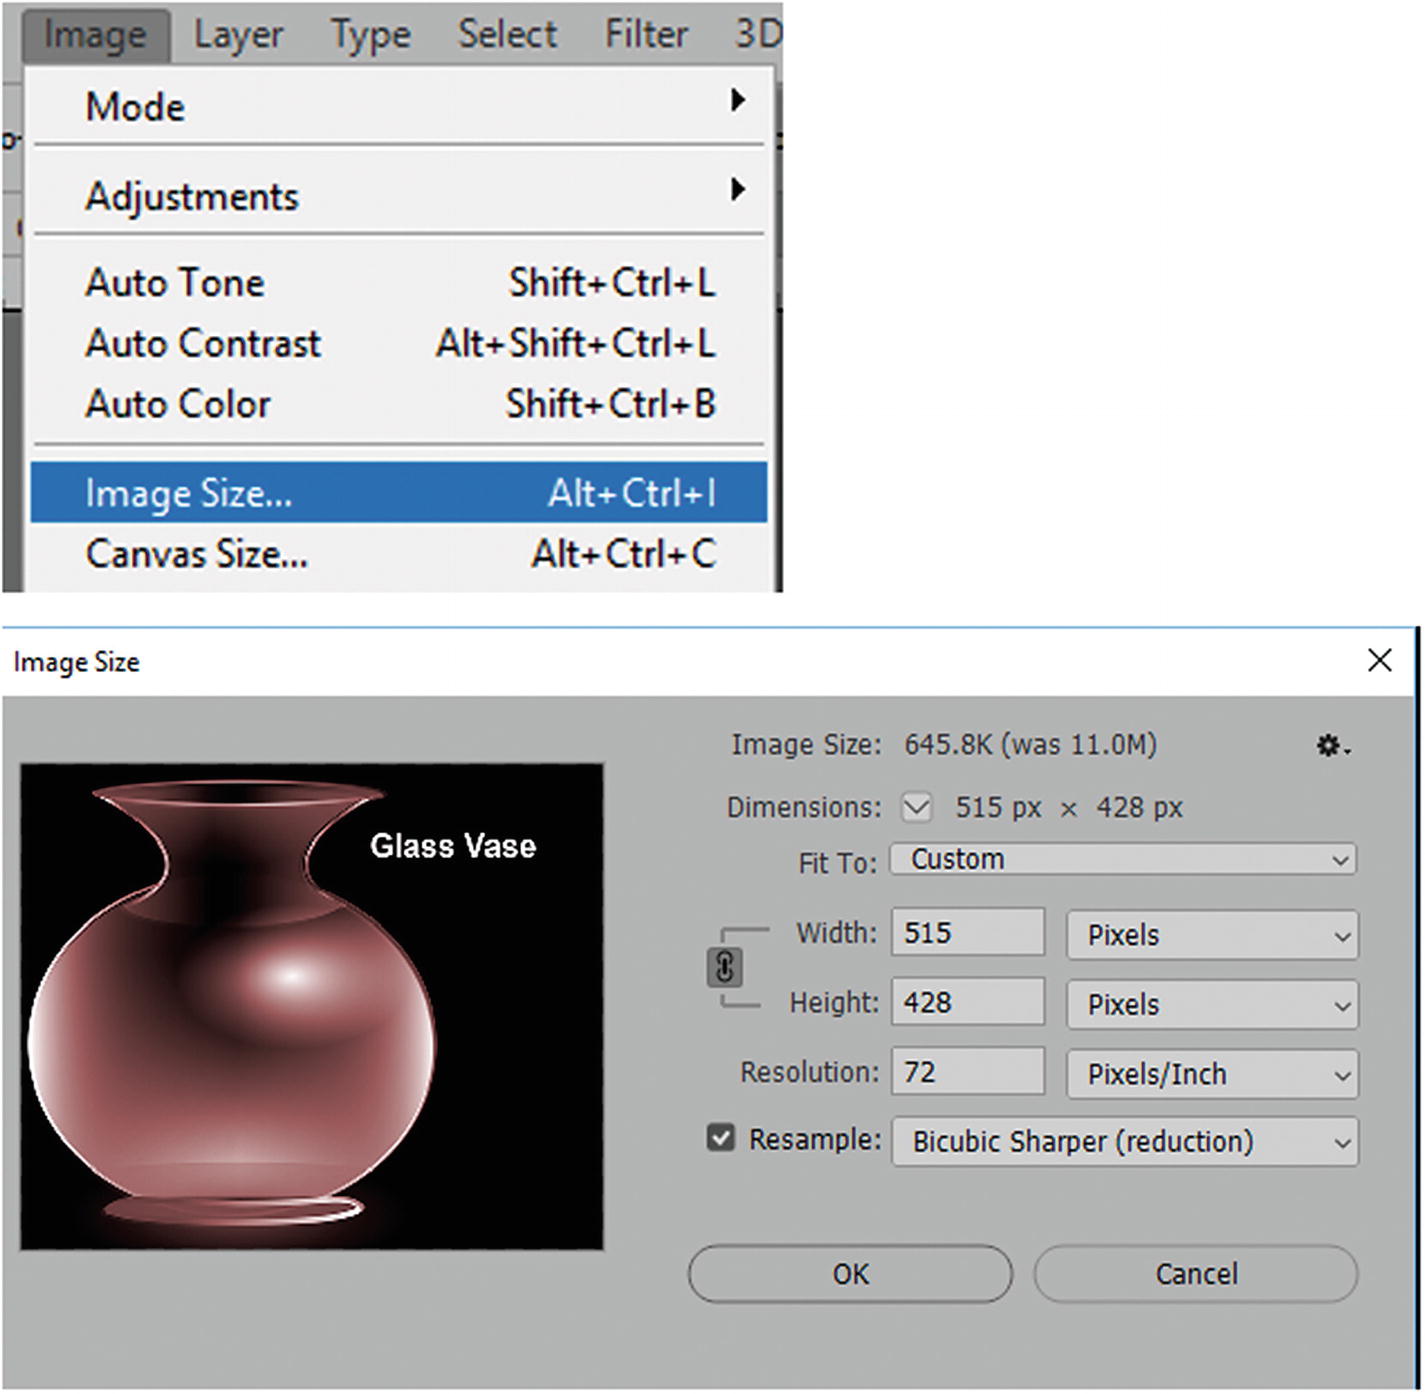The height and width of the screenshot is (1394, 1425).
Task: Click Cancel to discard changes
Action: tap(1195, 1273)
